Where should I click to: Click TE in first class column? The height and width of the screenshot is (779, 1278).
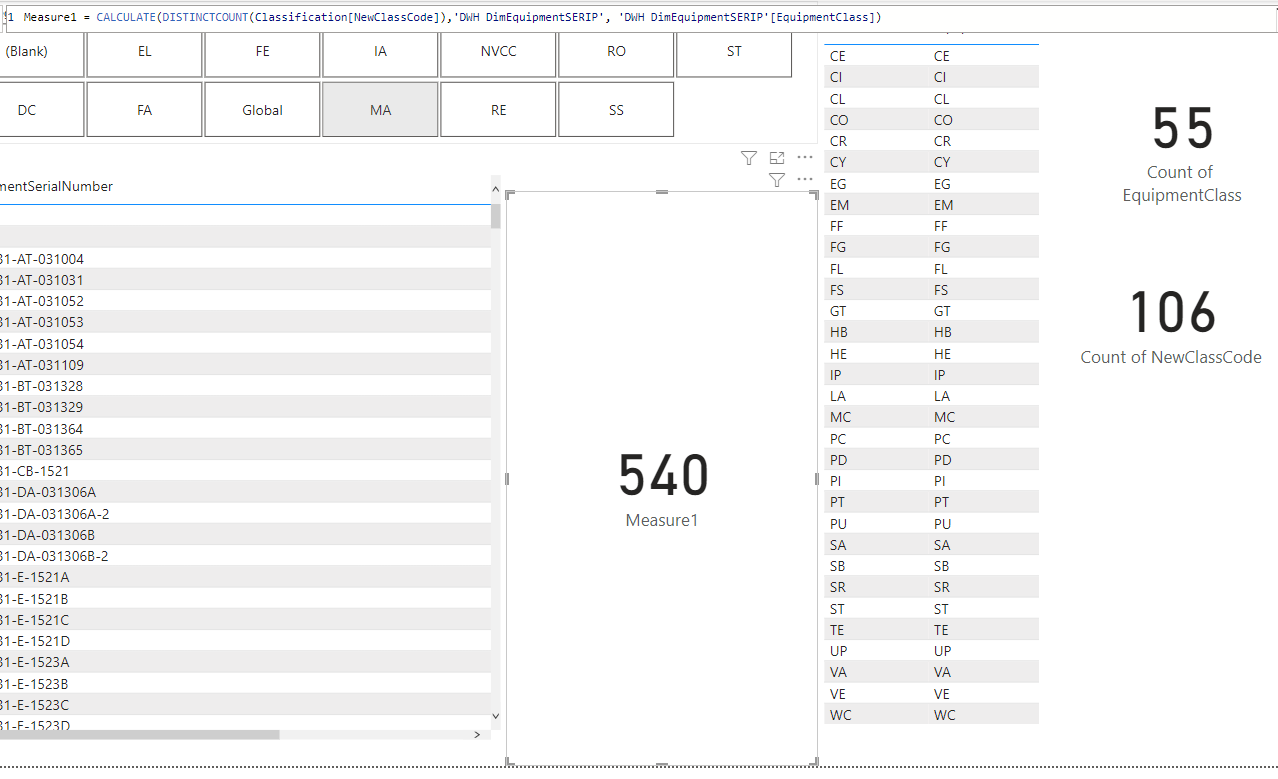837,630
